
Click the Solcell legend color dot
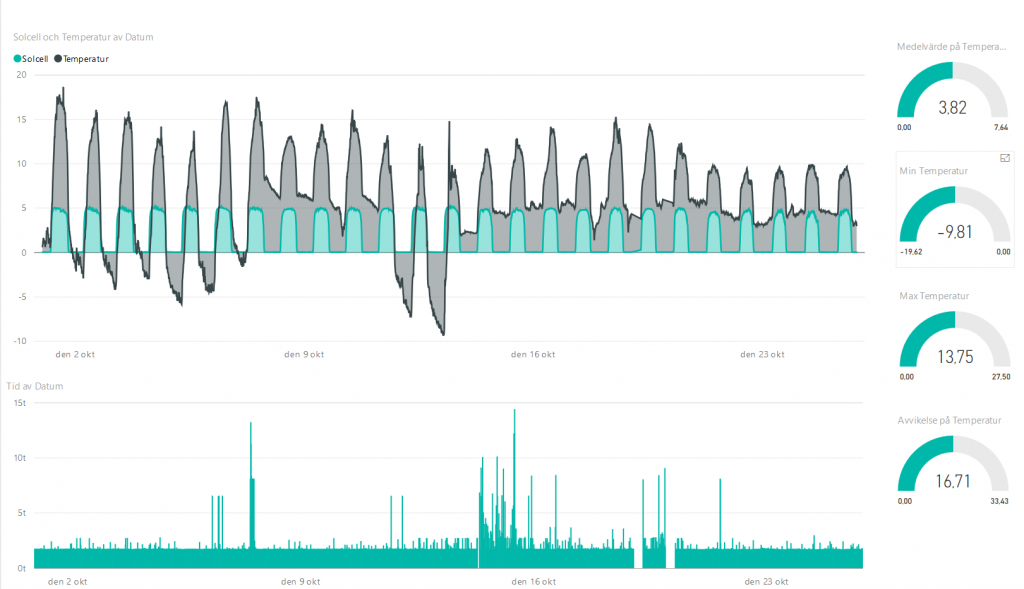point(18,59)
